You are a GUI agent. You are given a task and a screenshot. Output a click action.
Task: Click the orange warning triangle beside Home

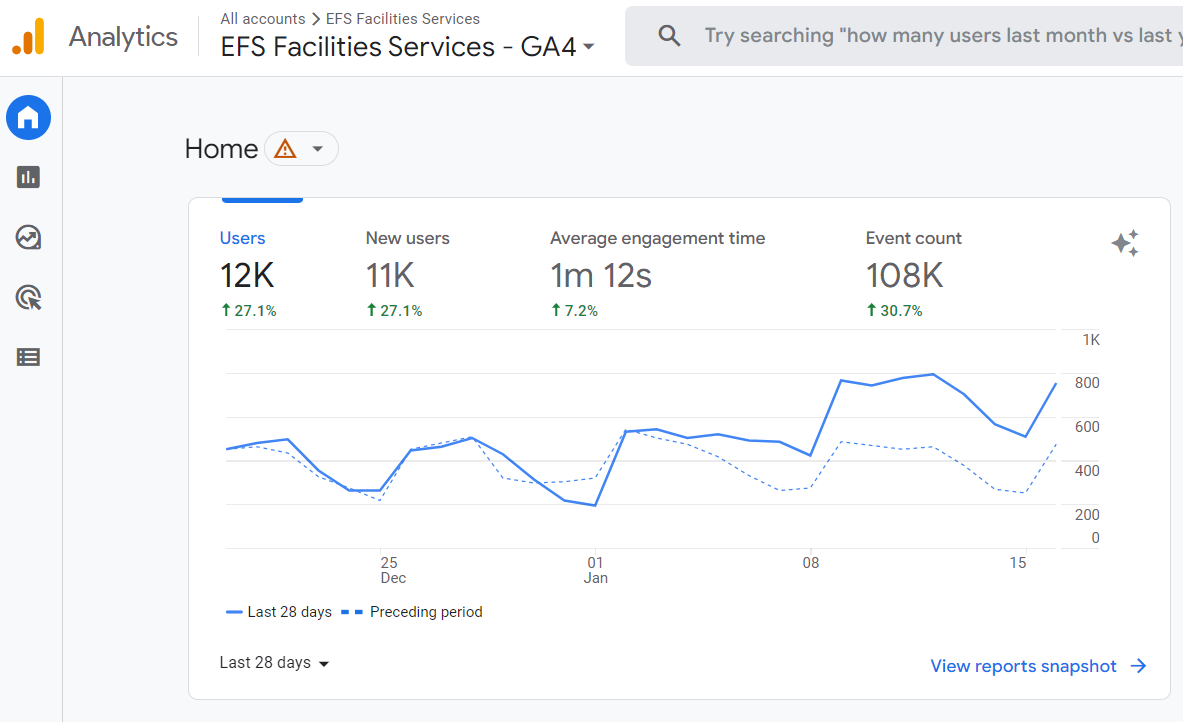click(x=285, y=149)
